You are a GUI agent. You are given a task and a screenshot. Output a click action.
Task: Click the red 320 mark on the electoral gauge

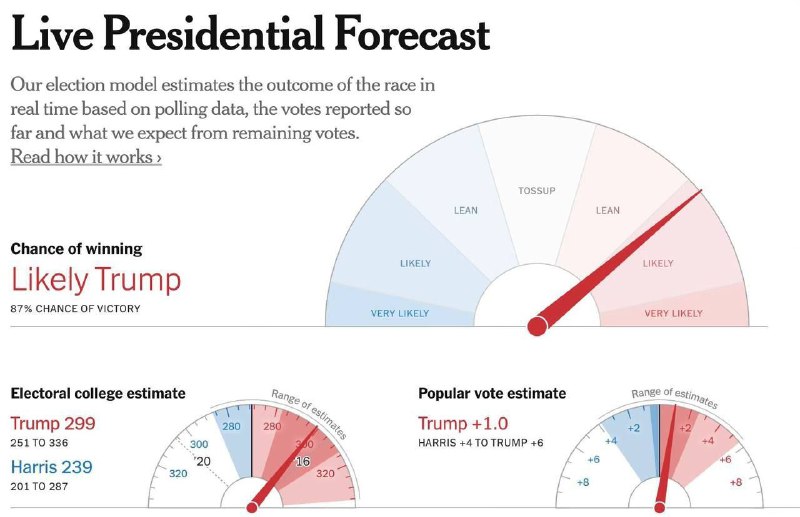[x=326, y=474]
